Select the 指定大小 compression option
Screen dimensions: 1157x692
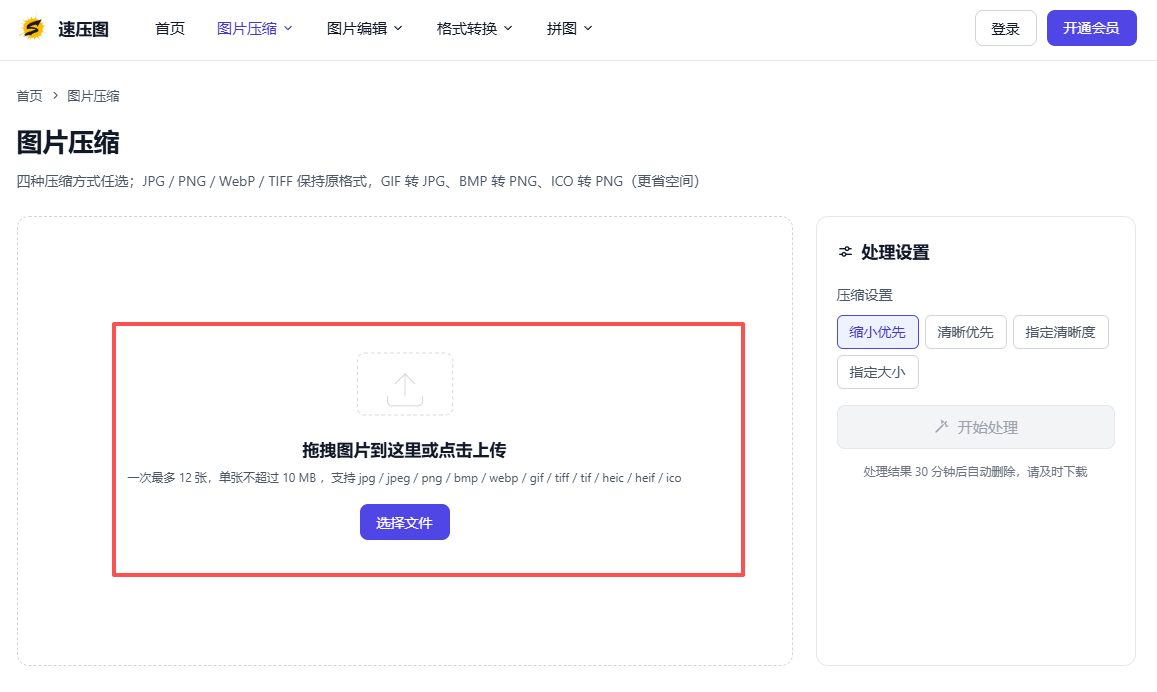pyautogui.click(x=877, y=372)
